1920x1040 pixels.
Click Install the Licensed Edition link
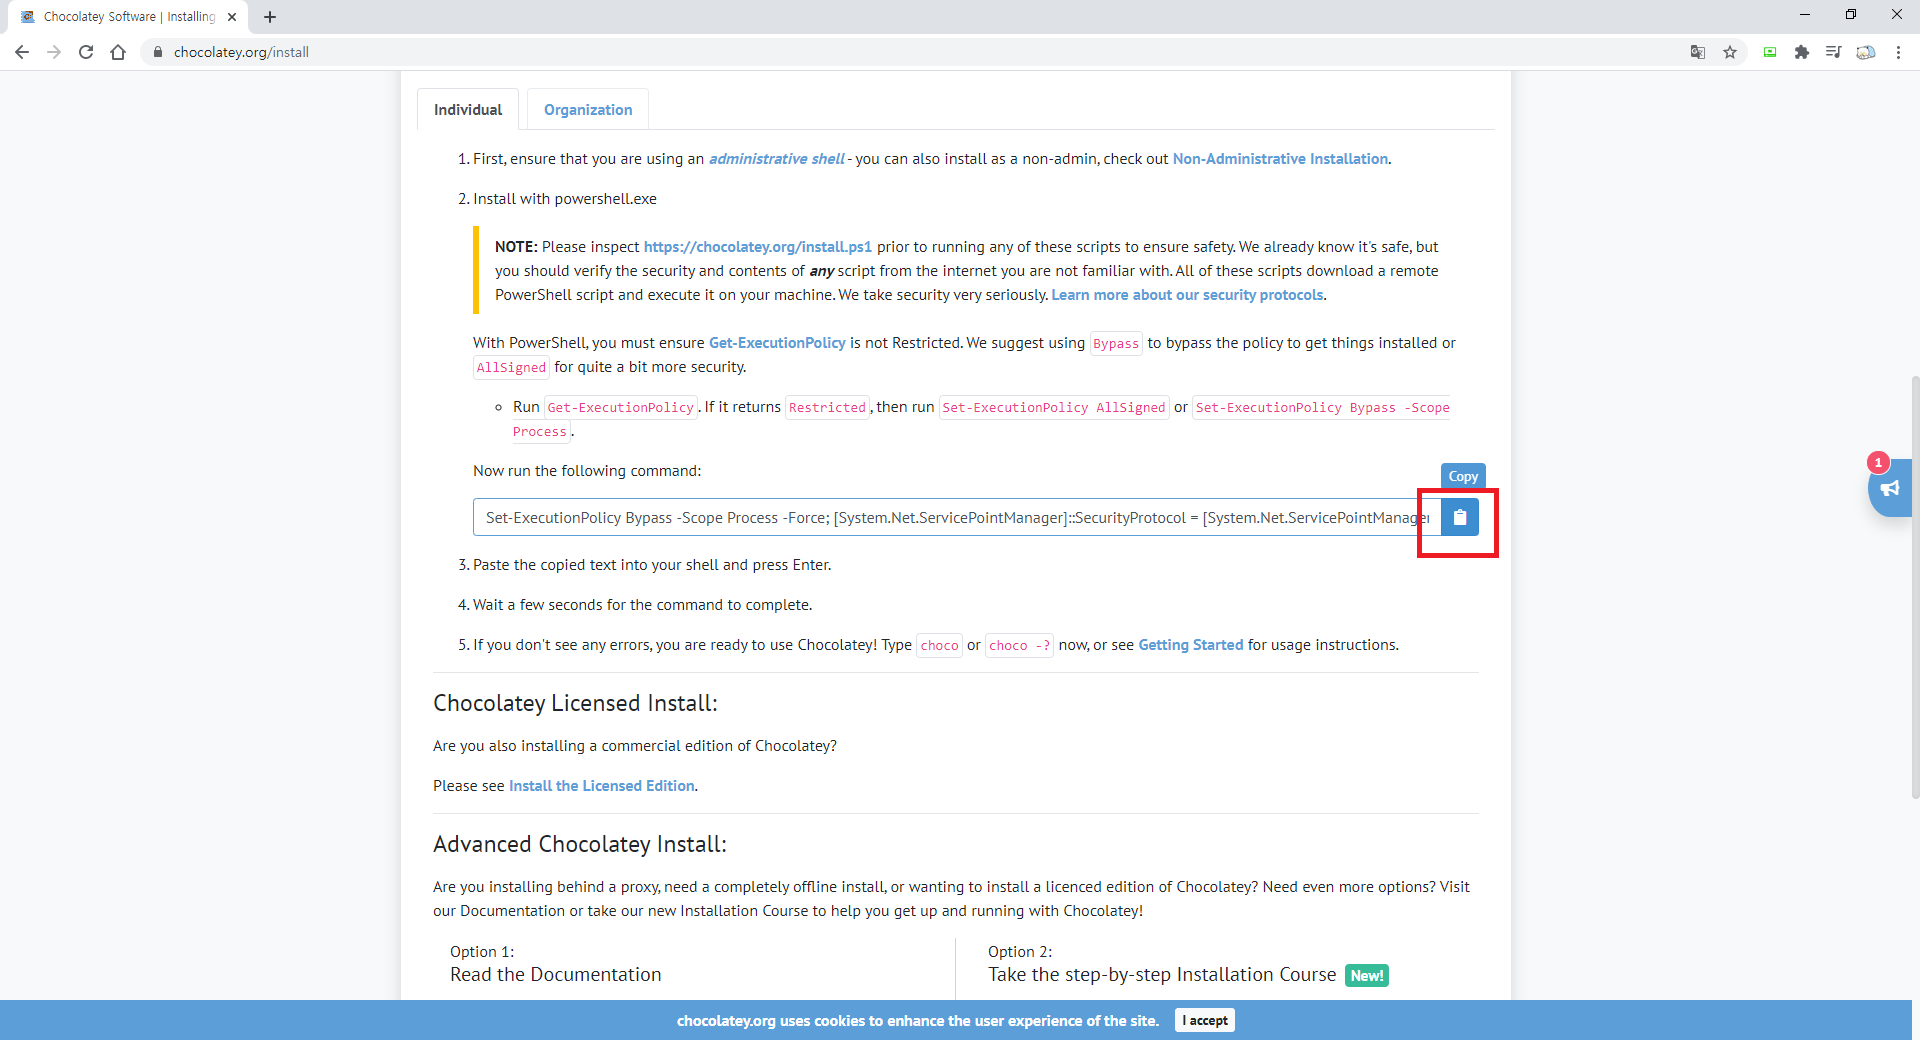click(602, 786)
